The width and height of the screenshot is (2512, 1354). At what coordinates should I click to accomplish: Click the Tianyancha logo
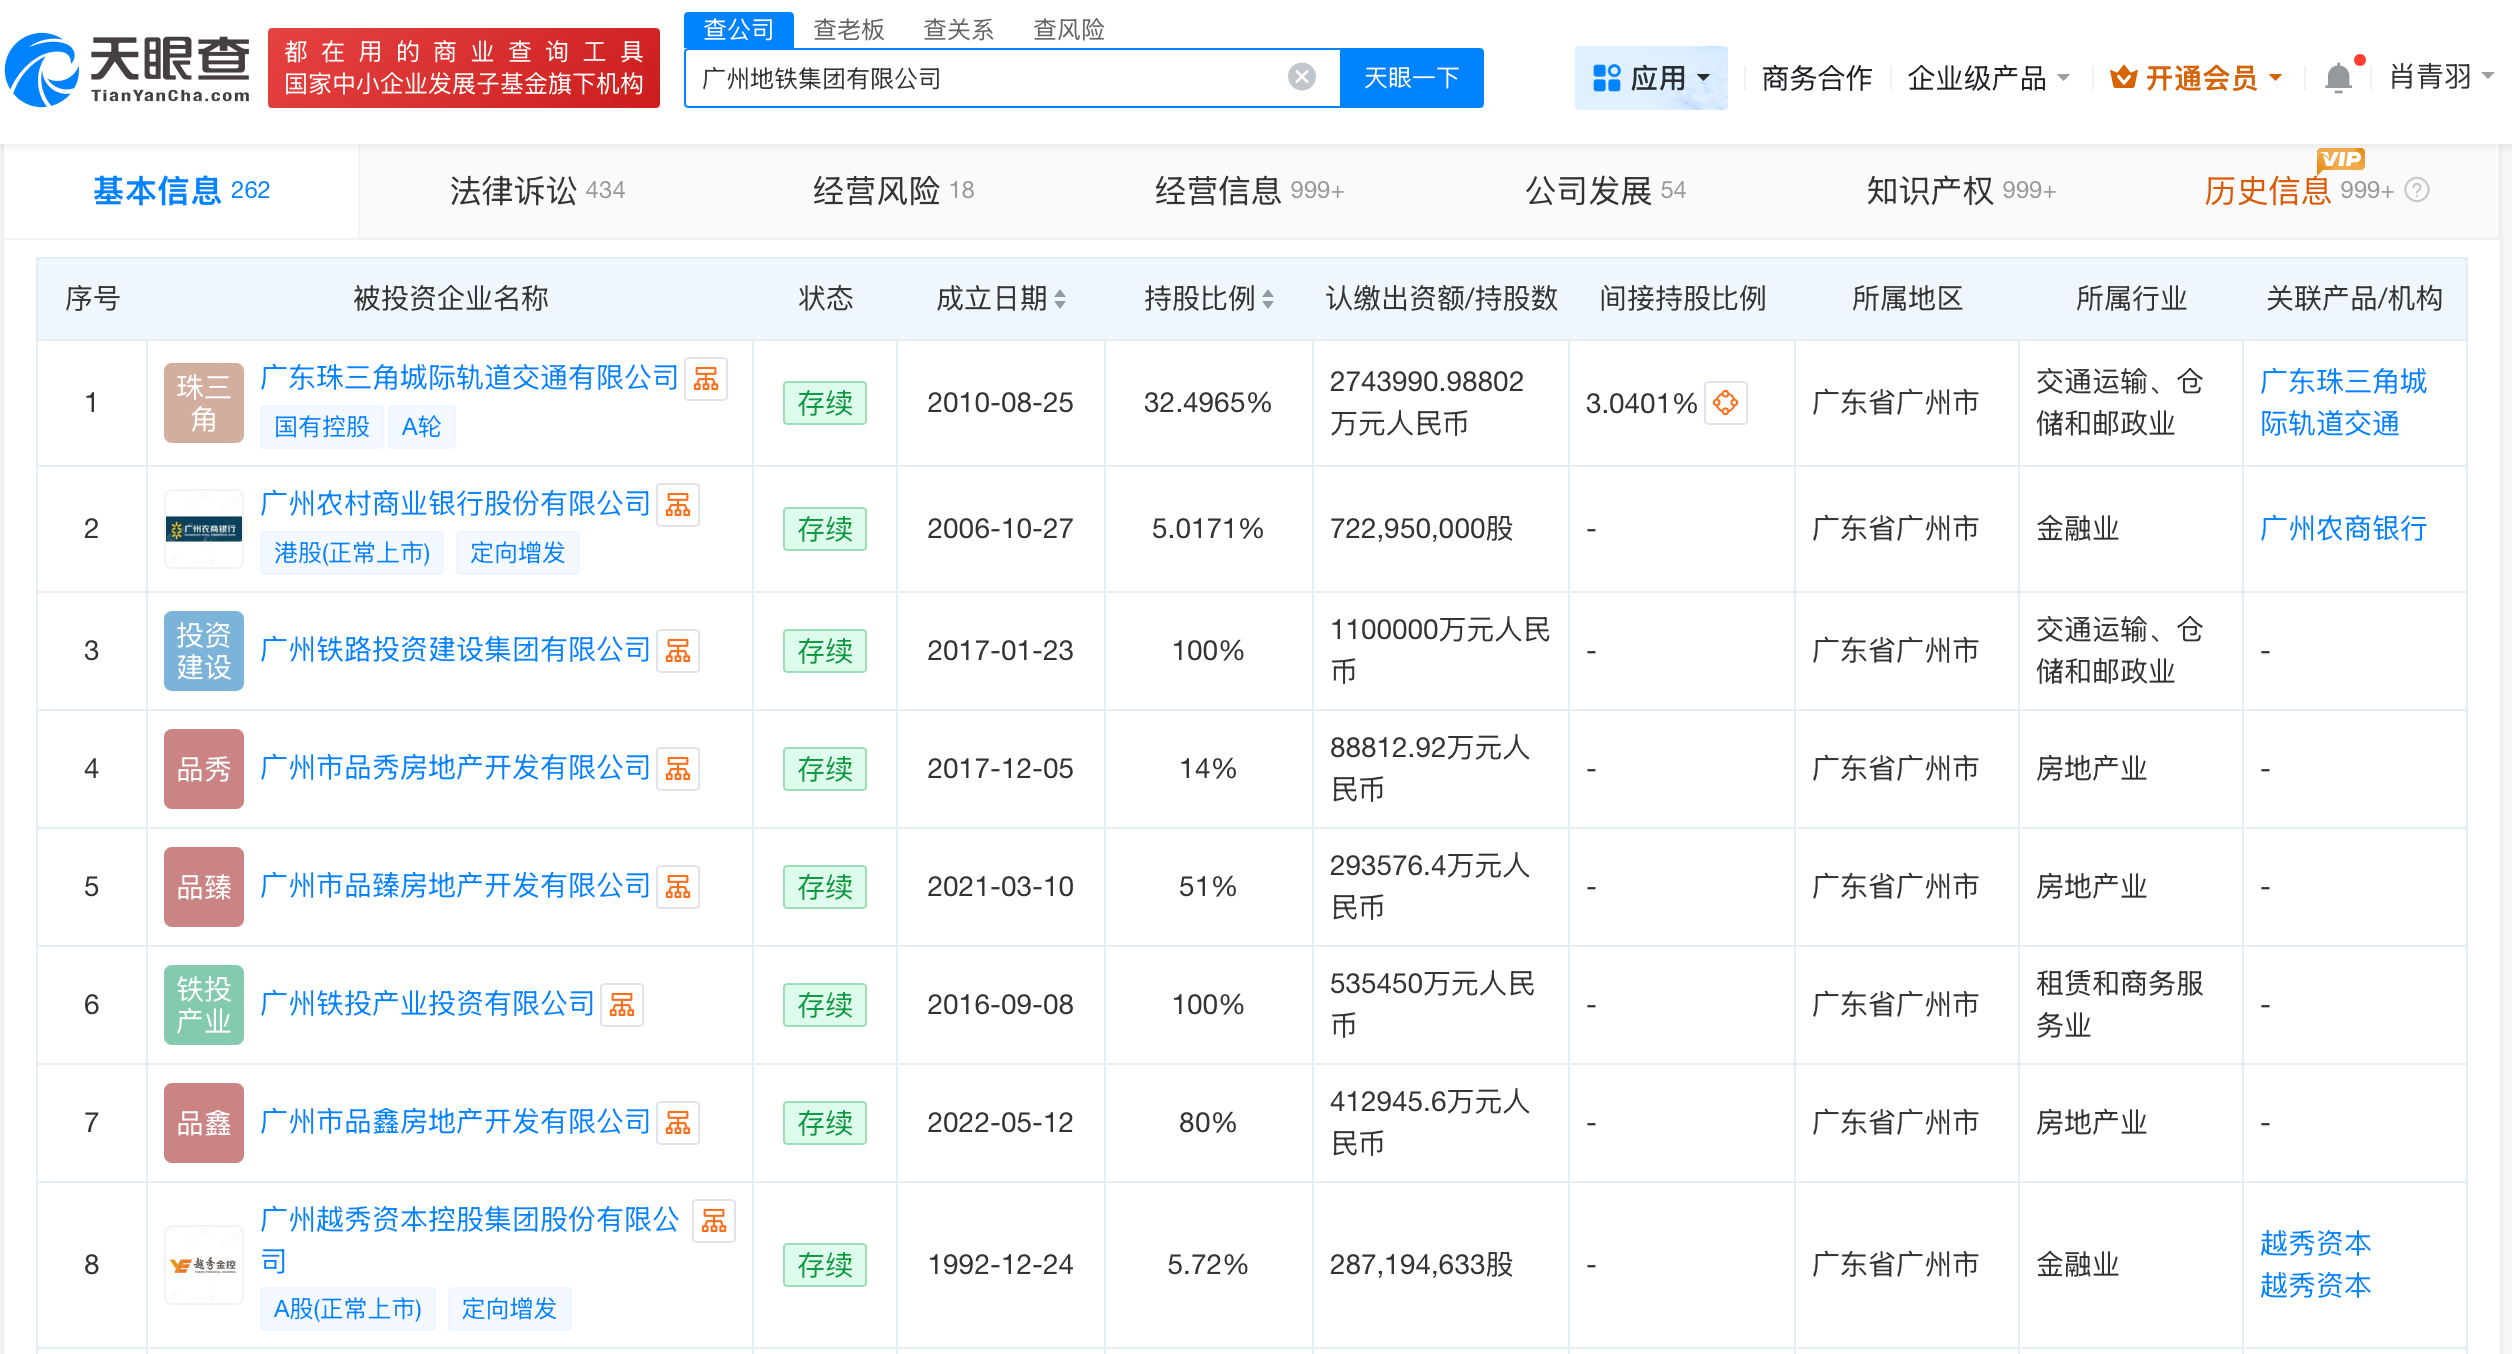128,68
